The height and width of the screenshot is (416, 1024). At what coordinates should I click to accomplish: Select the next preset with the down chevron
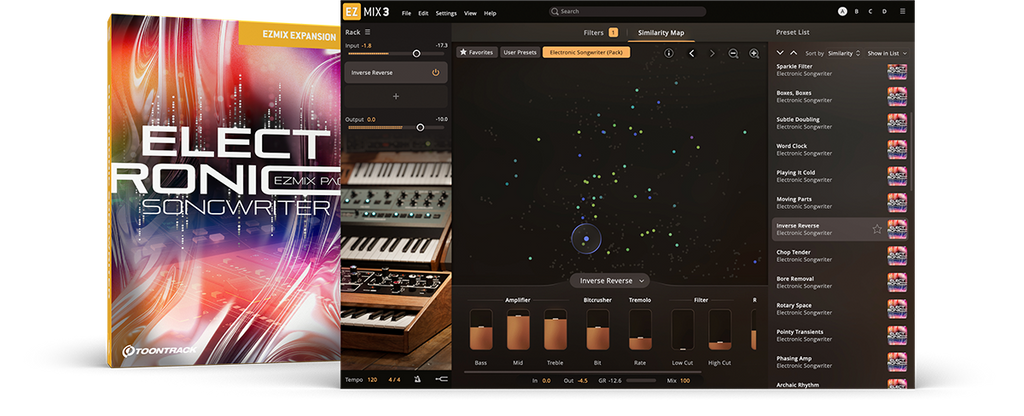point(780,53)
